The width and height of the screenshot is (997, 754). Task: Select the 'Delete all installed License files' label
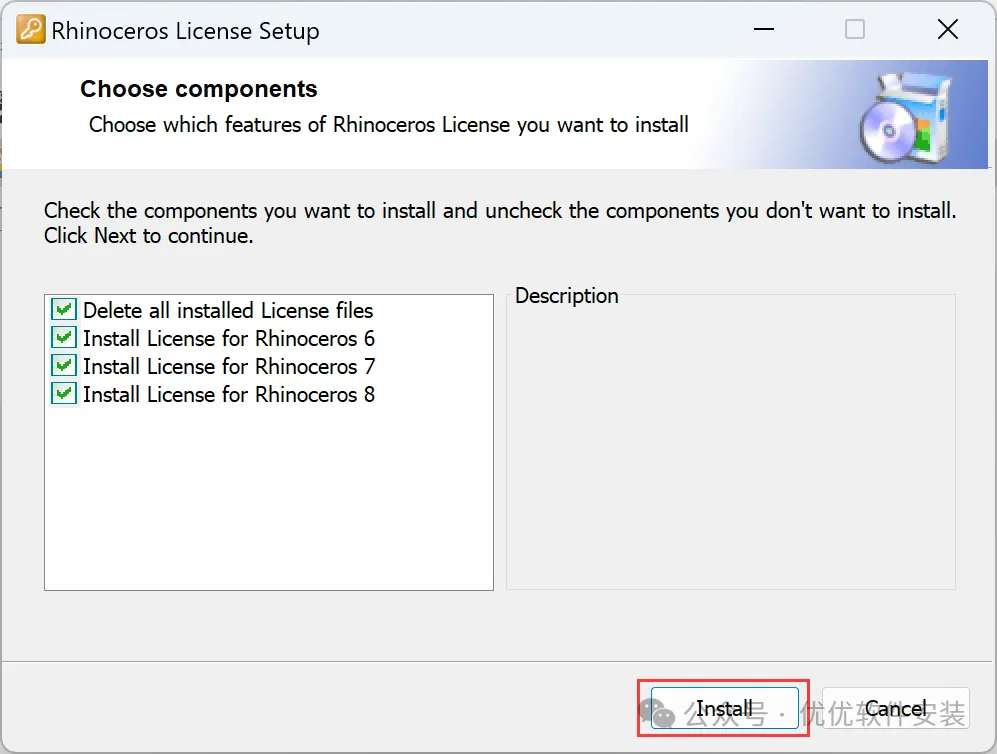tap(228, 310)
